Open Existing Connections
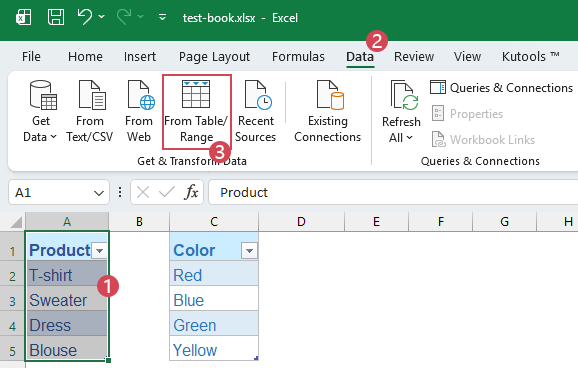This screenshot has height=368, width=578. tap(327, 112)
